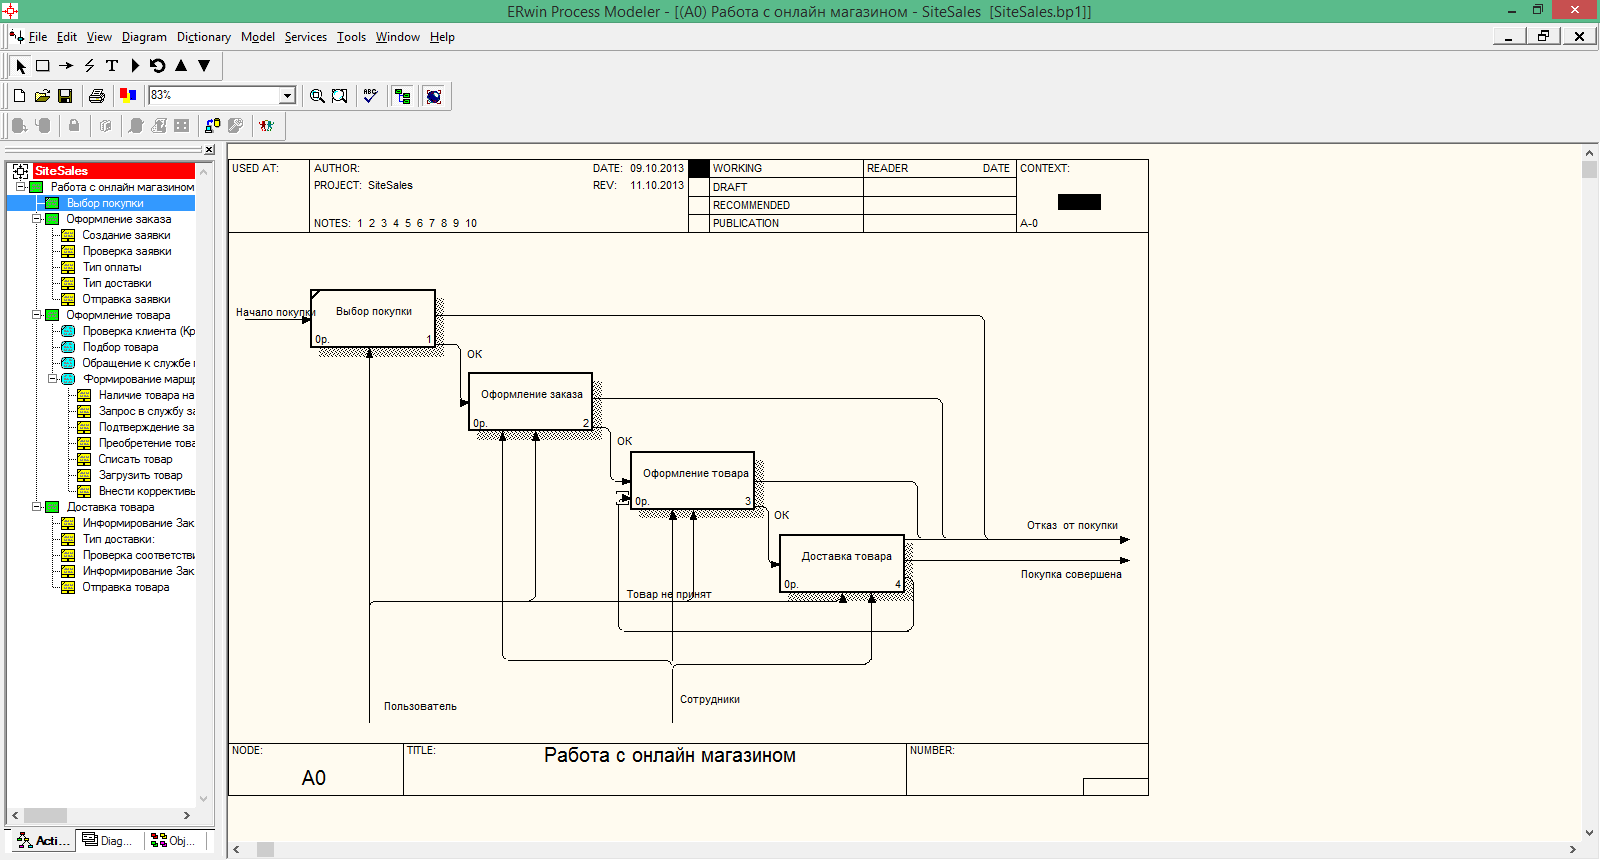Collapse the Оформление заказа tree node

[x=37, y=219]
